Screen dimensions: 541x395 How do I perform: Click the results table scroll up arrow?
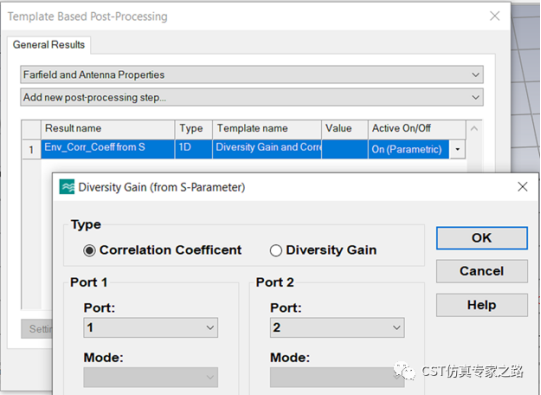474,129
